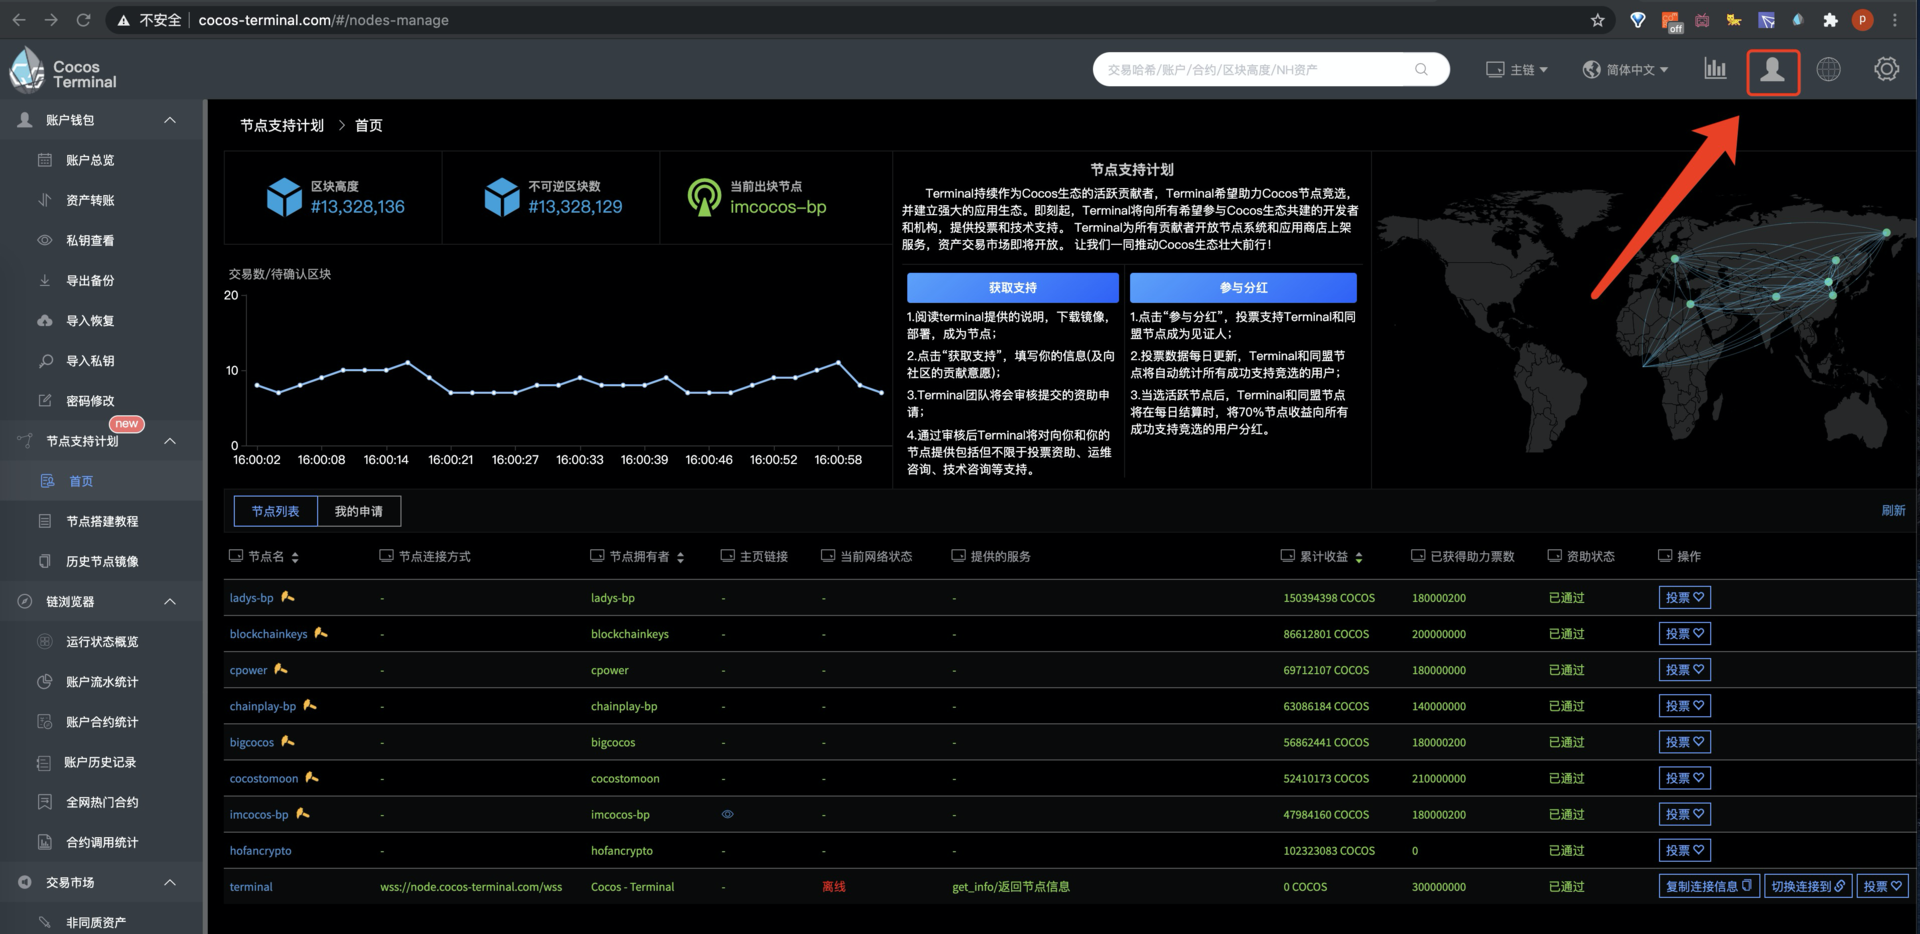1920x934 pixels.
Task: Open 账户历史记录 in the sidebar
Action: click(100, 762)
